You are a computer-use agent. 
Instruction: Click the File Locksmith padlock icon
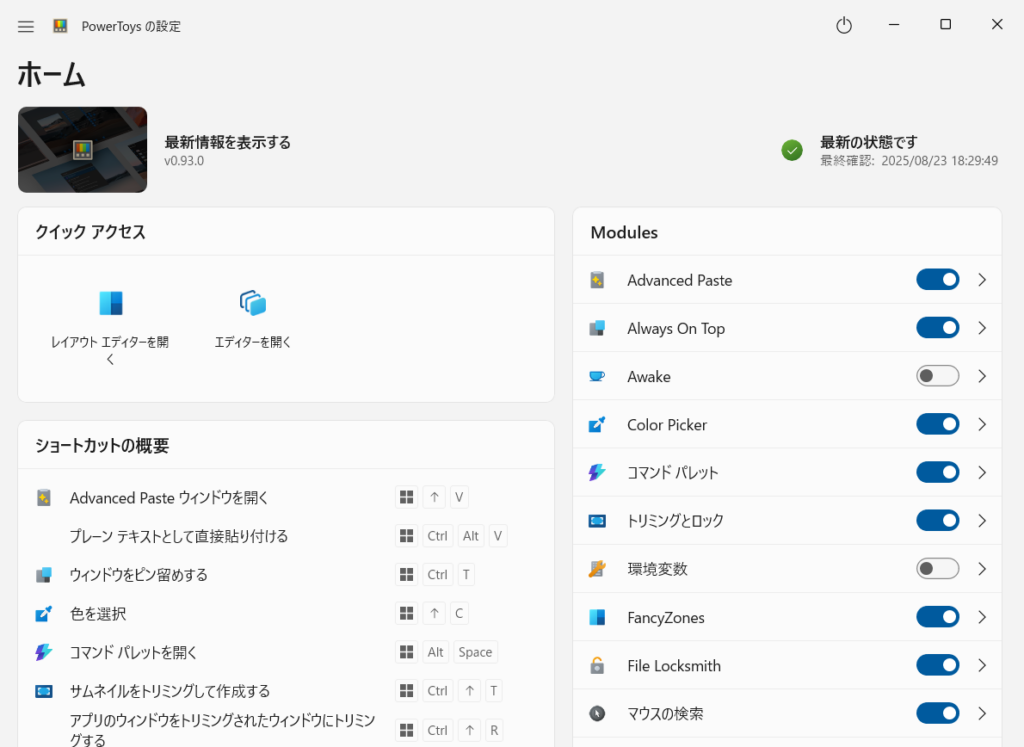[597, 665]
